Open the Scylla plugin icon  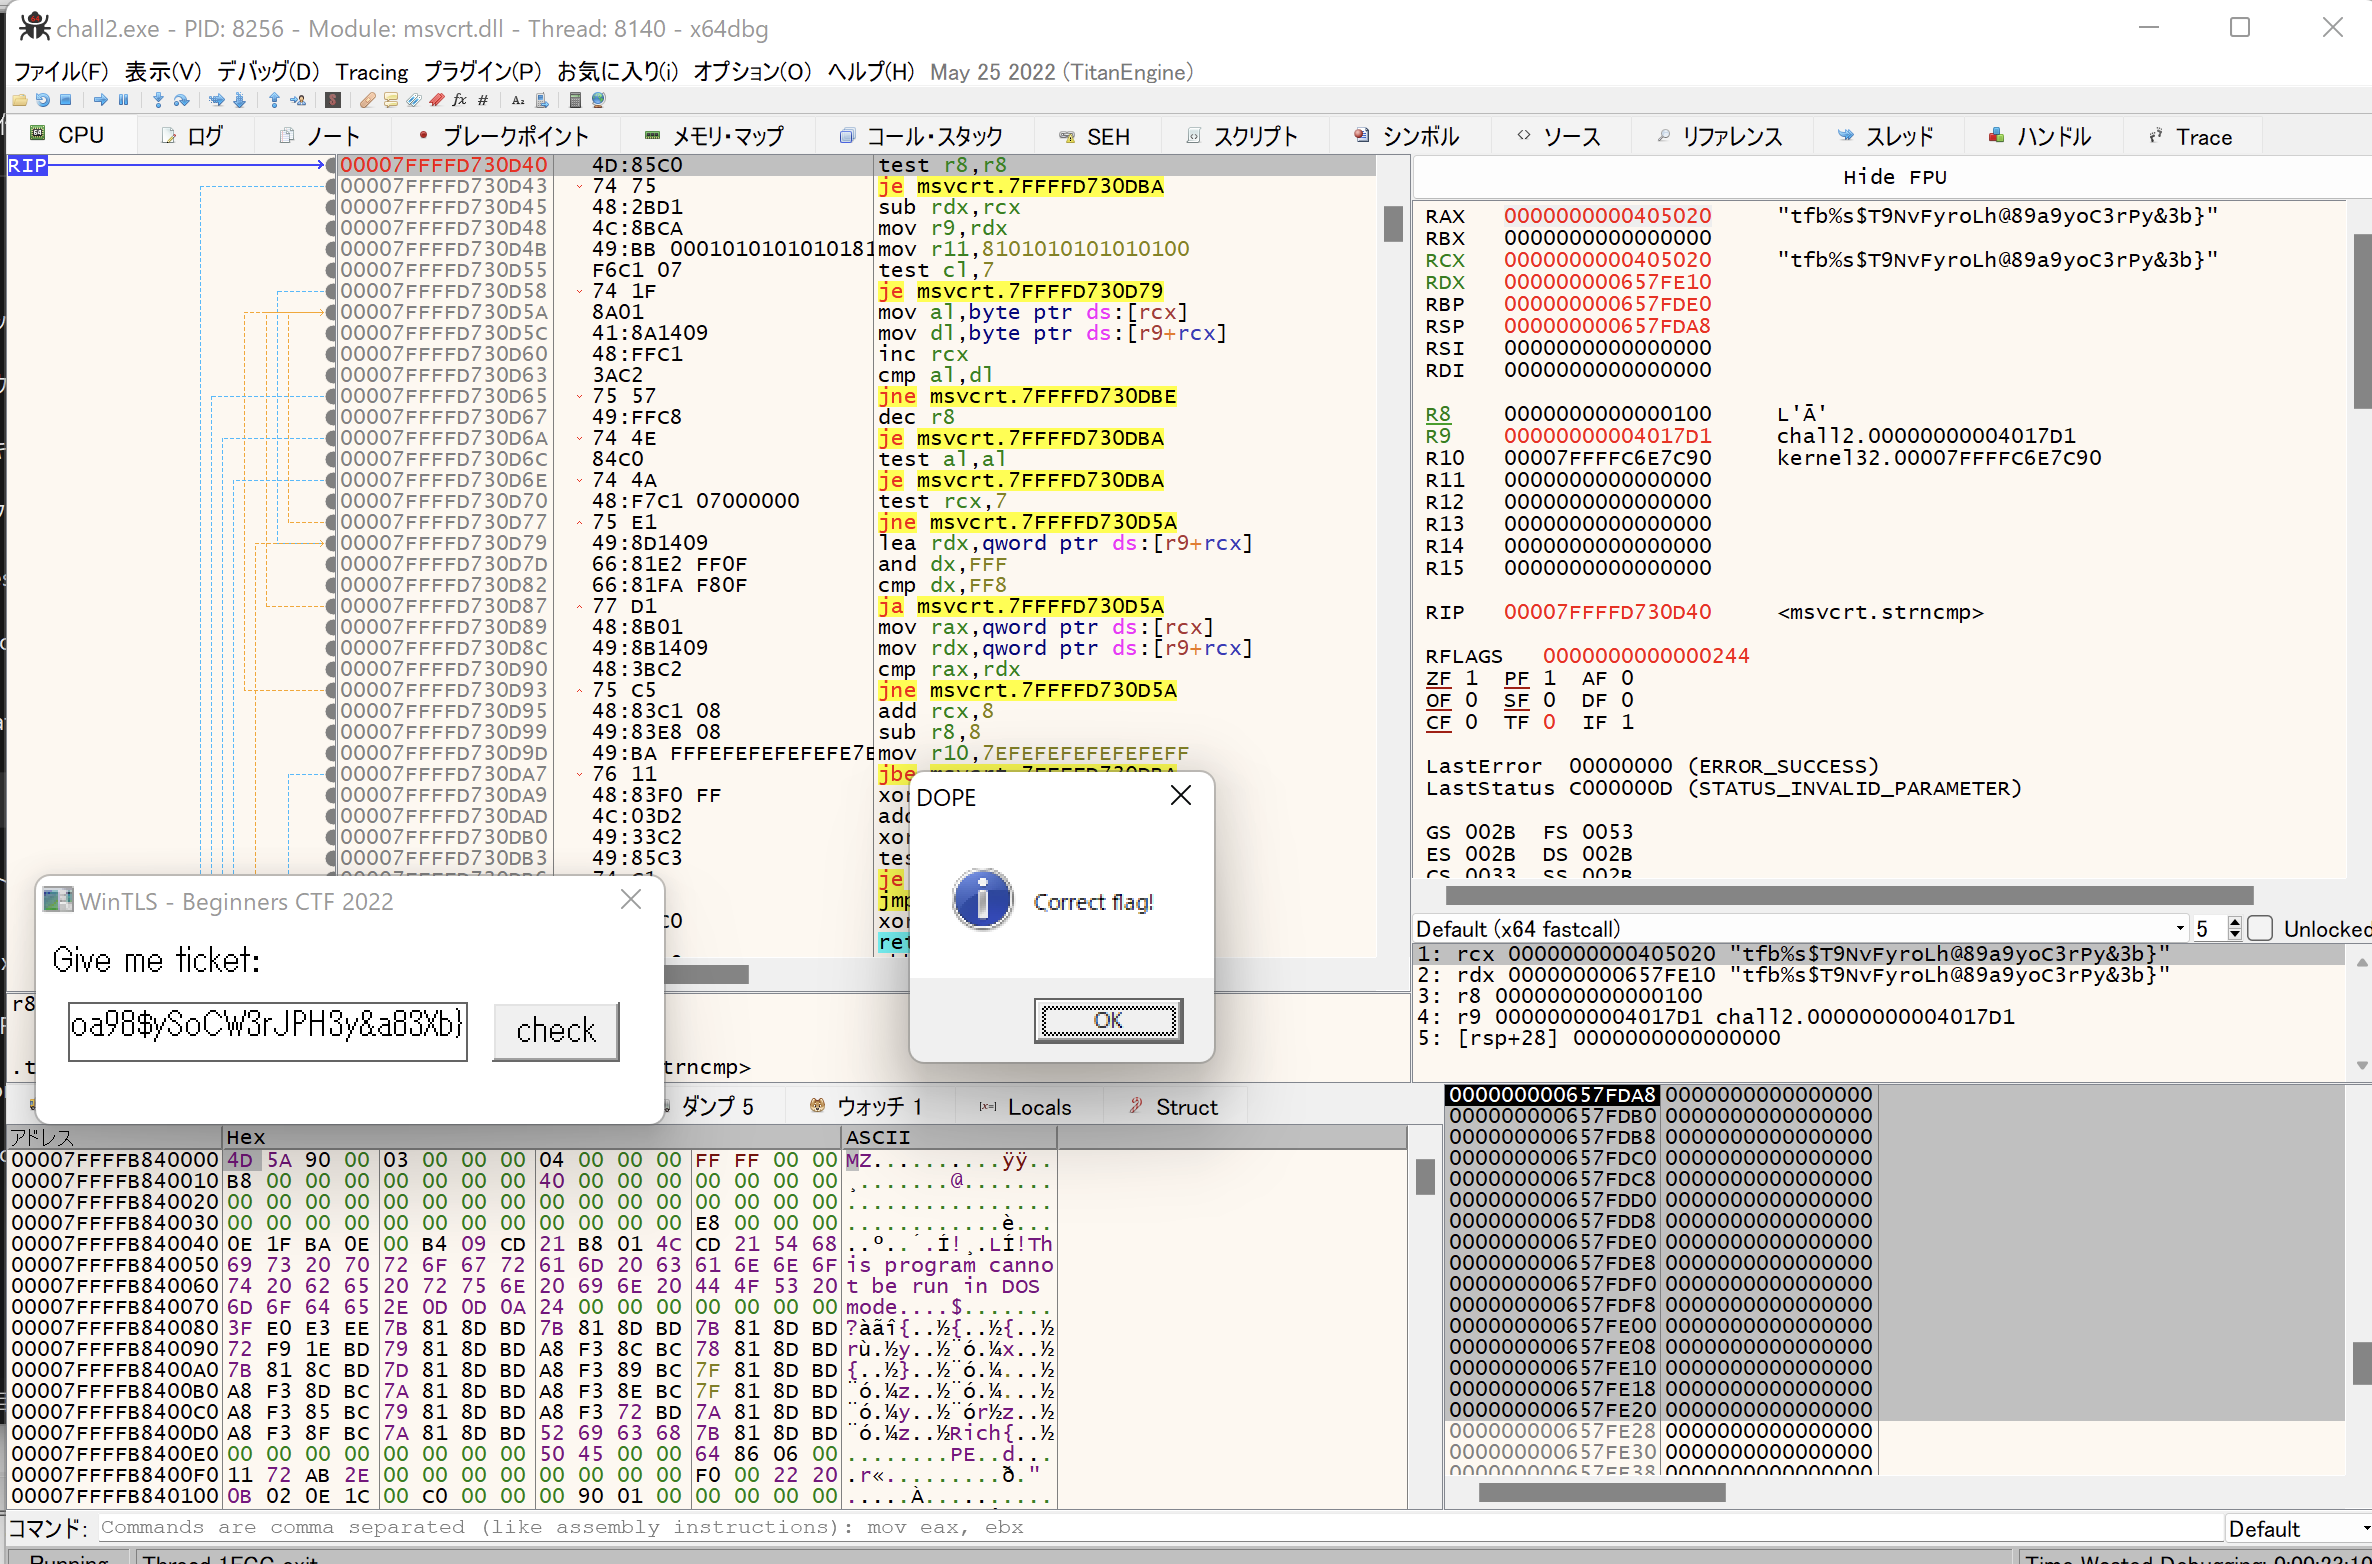point(333,100)
